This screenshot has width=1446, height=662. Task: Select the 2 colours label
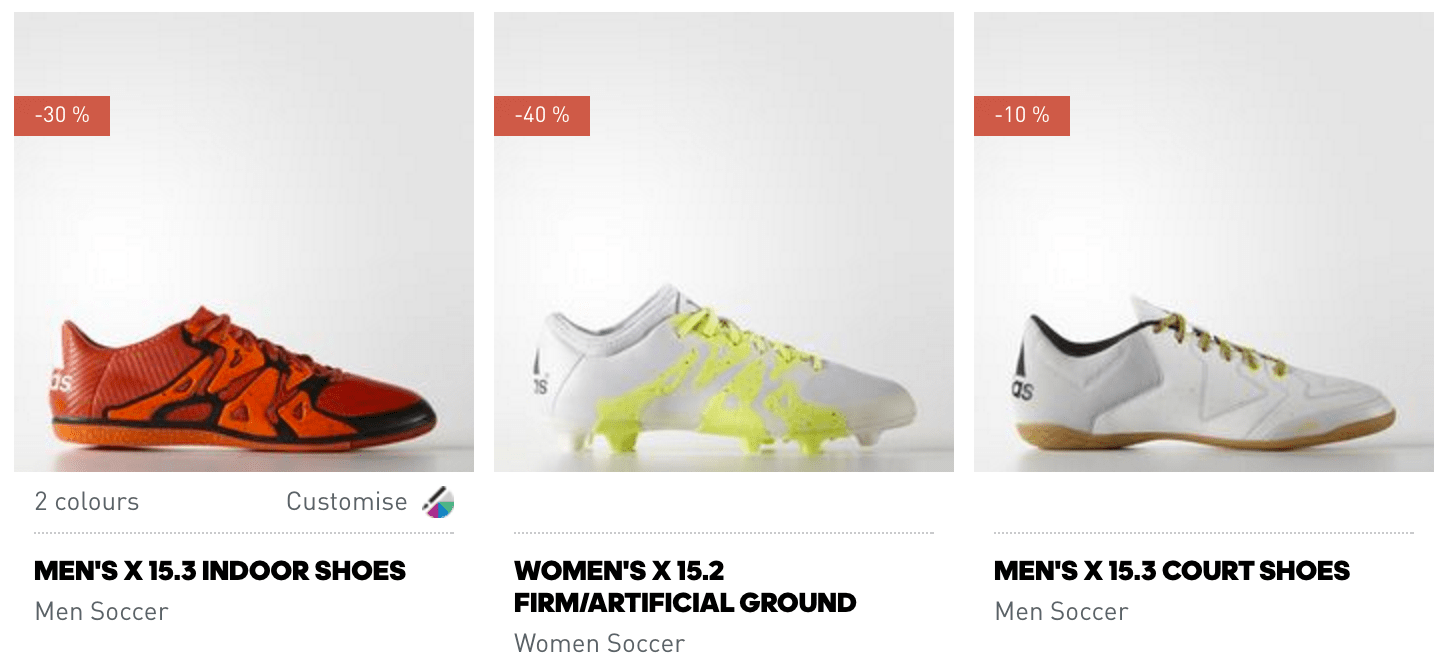click(87, 502)
